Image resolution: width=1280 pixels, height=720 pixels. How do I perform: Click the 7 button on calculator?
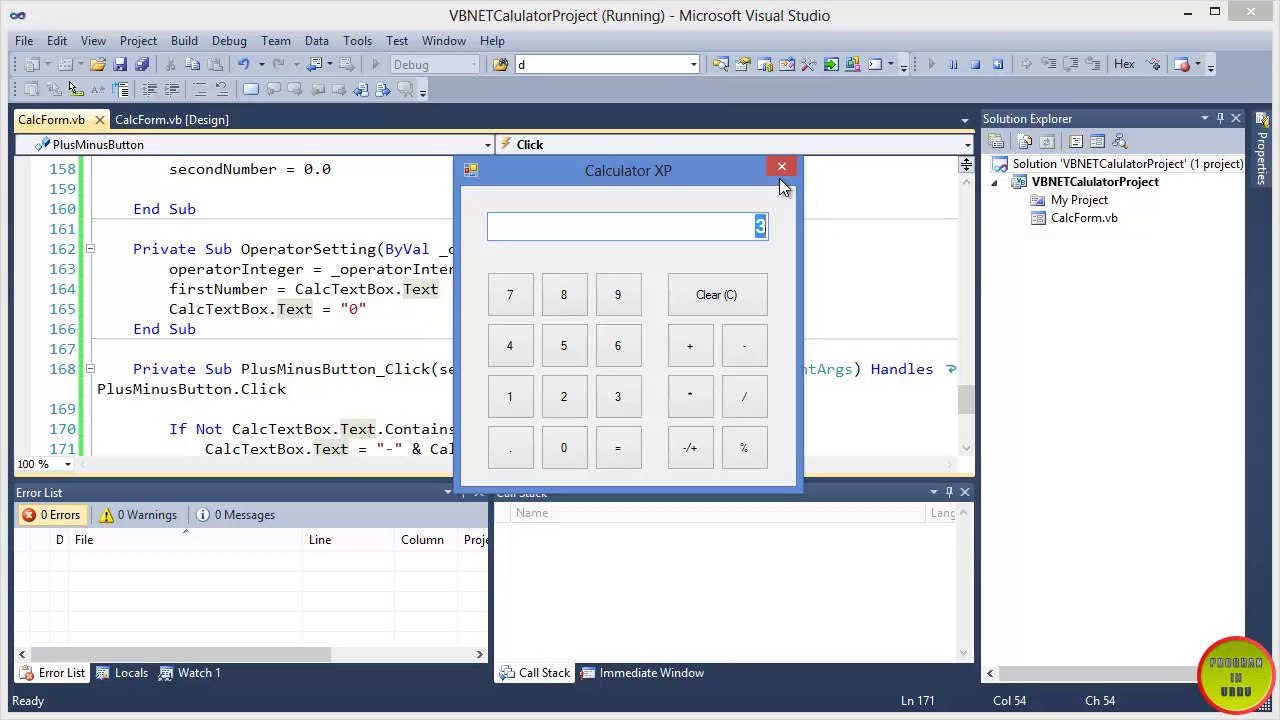[510, 295]
